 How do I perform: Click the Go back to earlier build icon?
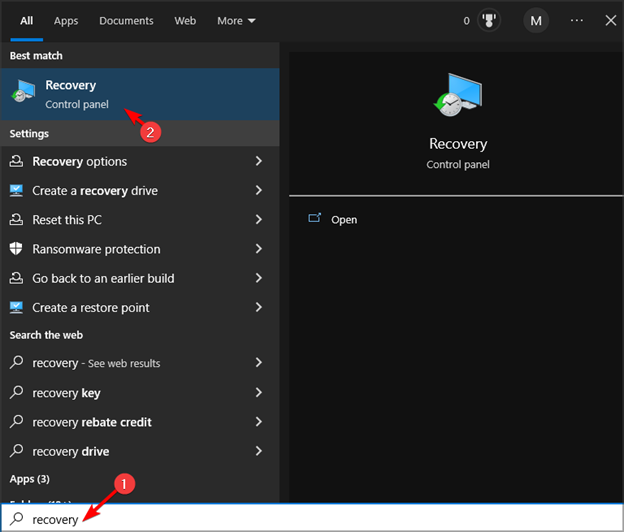[17, 278]
